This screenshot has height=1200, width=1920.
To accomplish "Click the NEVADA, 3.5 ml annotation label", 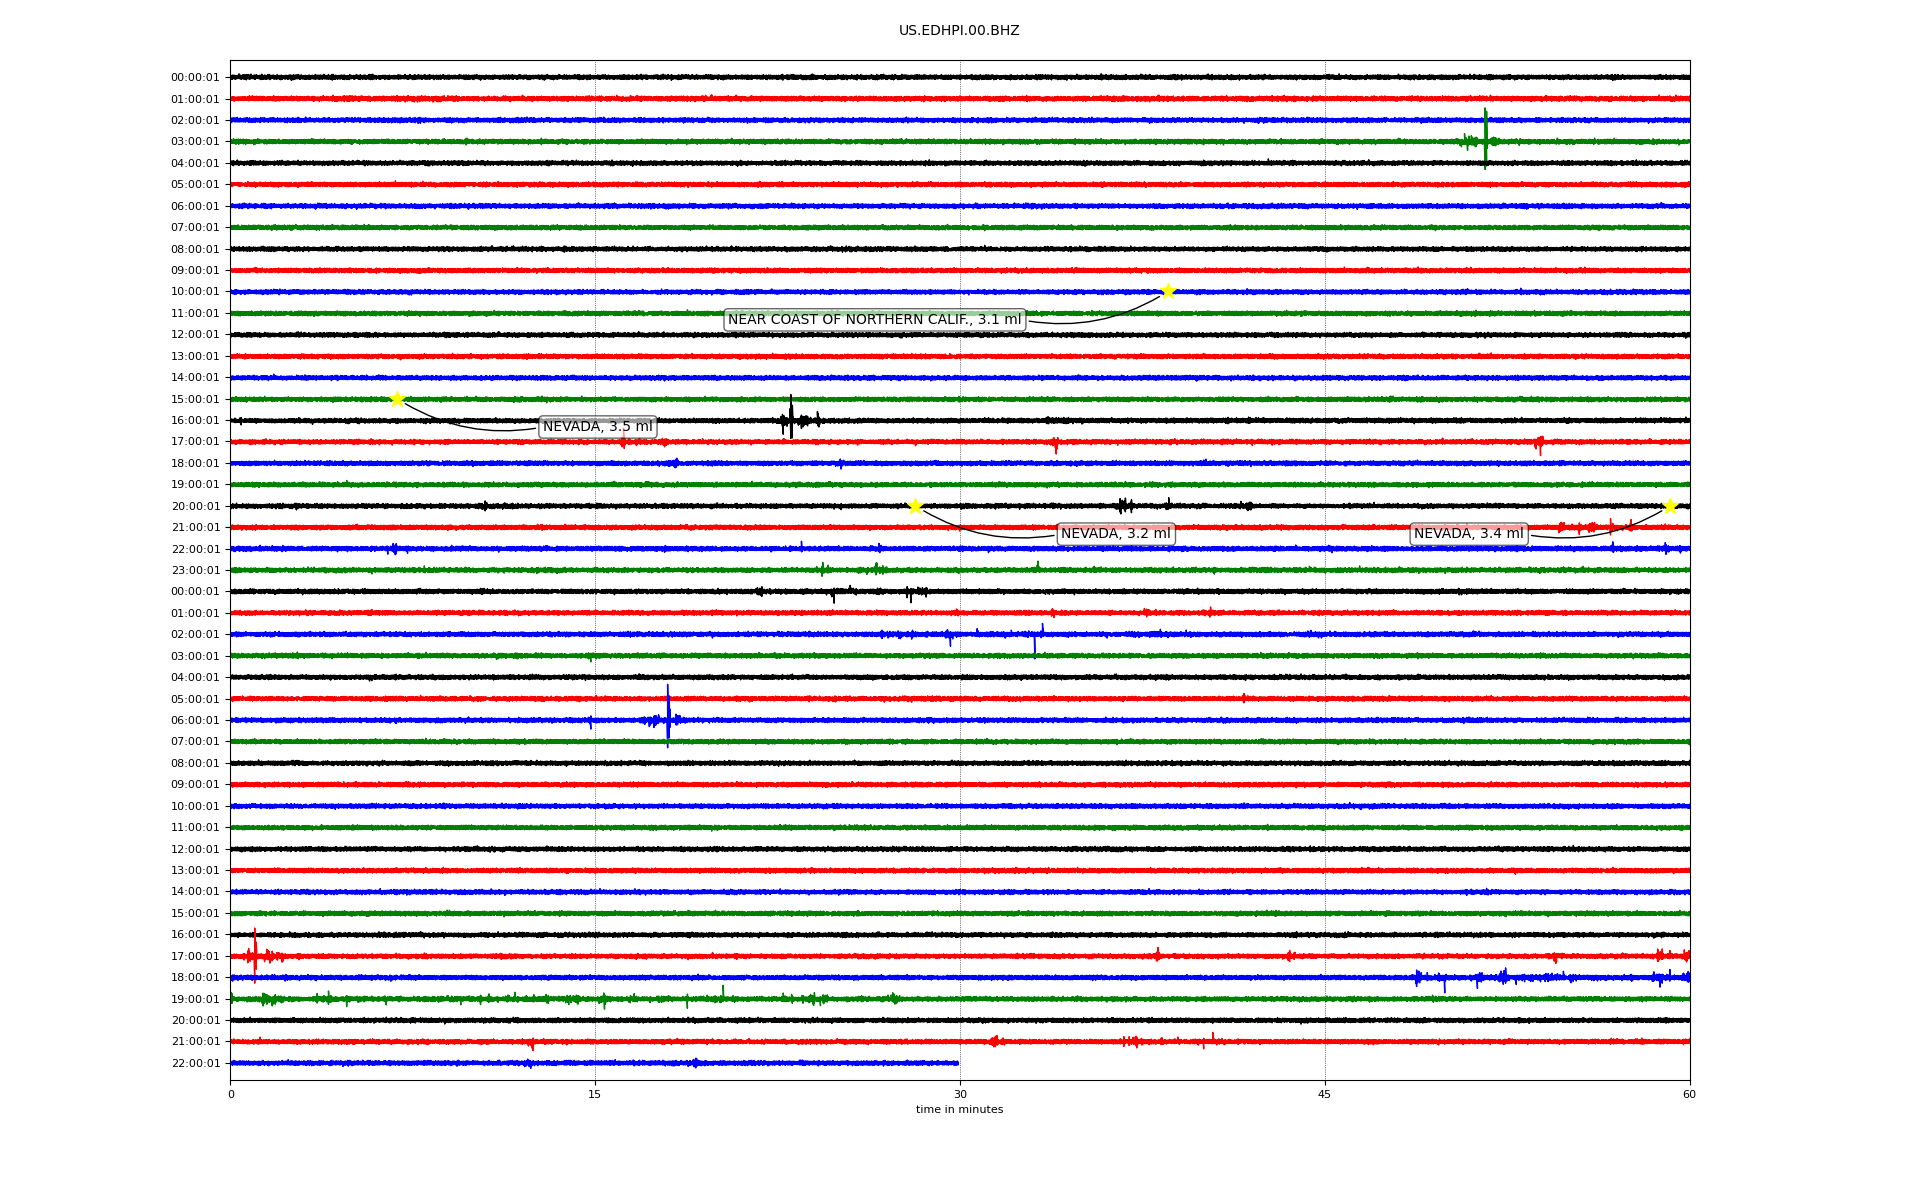I will (597, 427).
